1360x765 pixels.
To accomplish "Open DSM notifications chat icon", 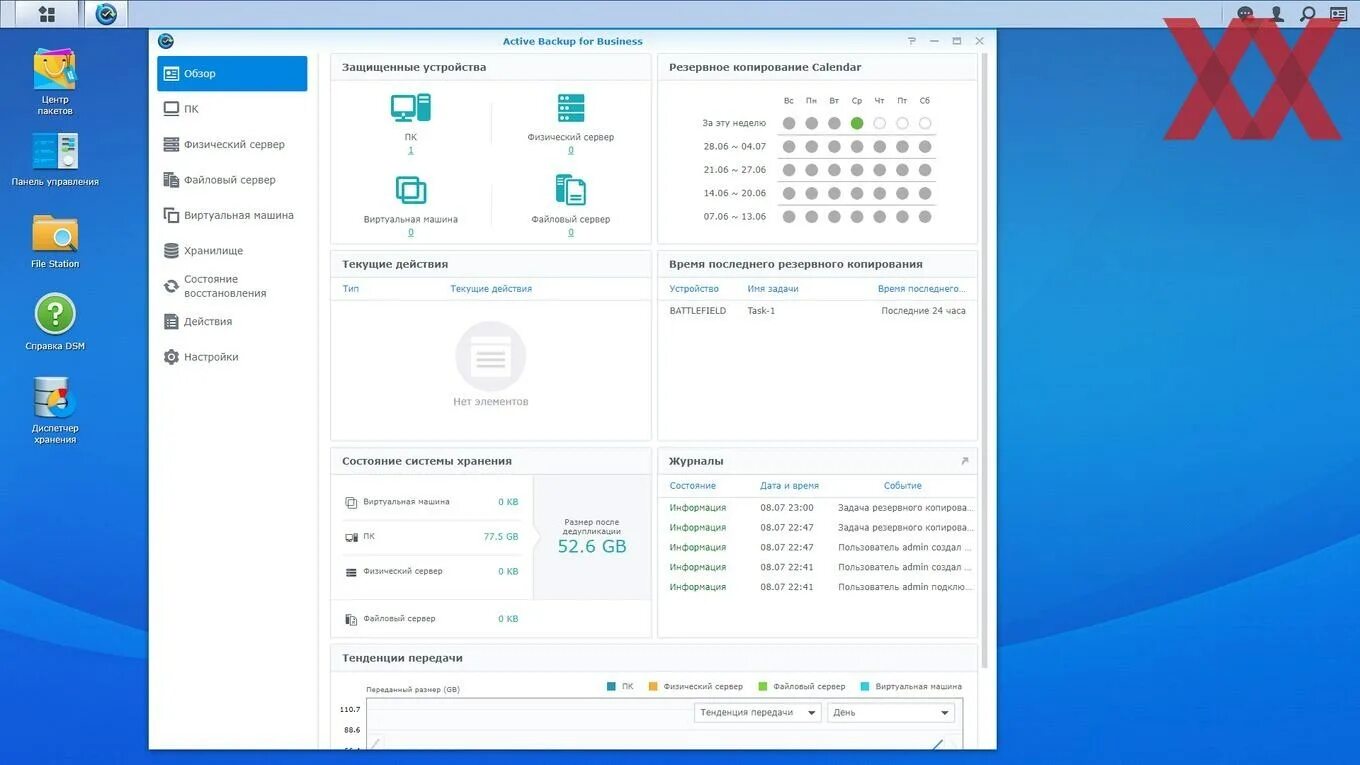I will (1245, 14).
